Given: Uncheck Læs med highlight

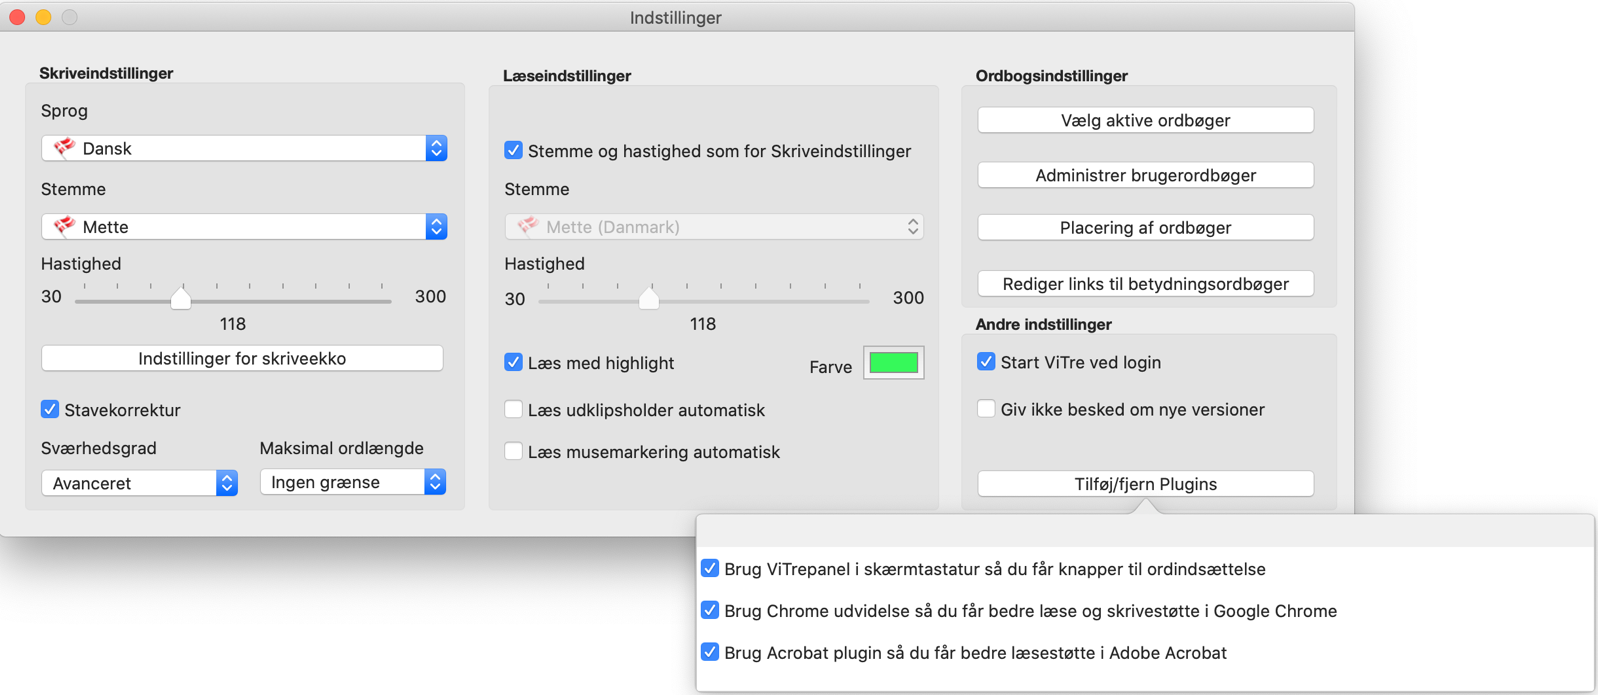Looking at the screenshot, I should coord(513,363).
